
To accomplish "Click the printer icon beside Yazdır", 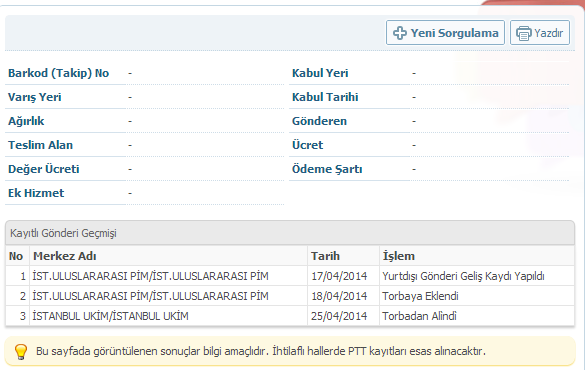I will (523, 34).
